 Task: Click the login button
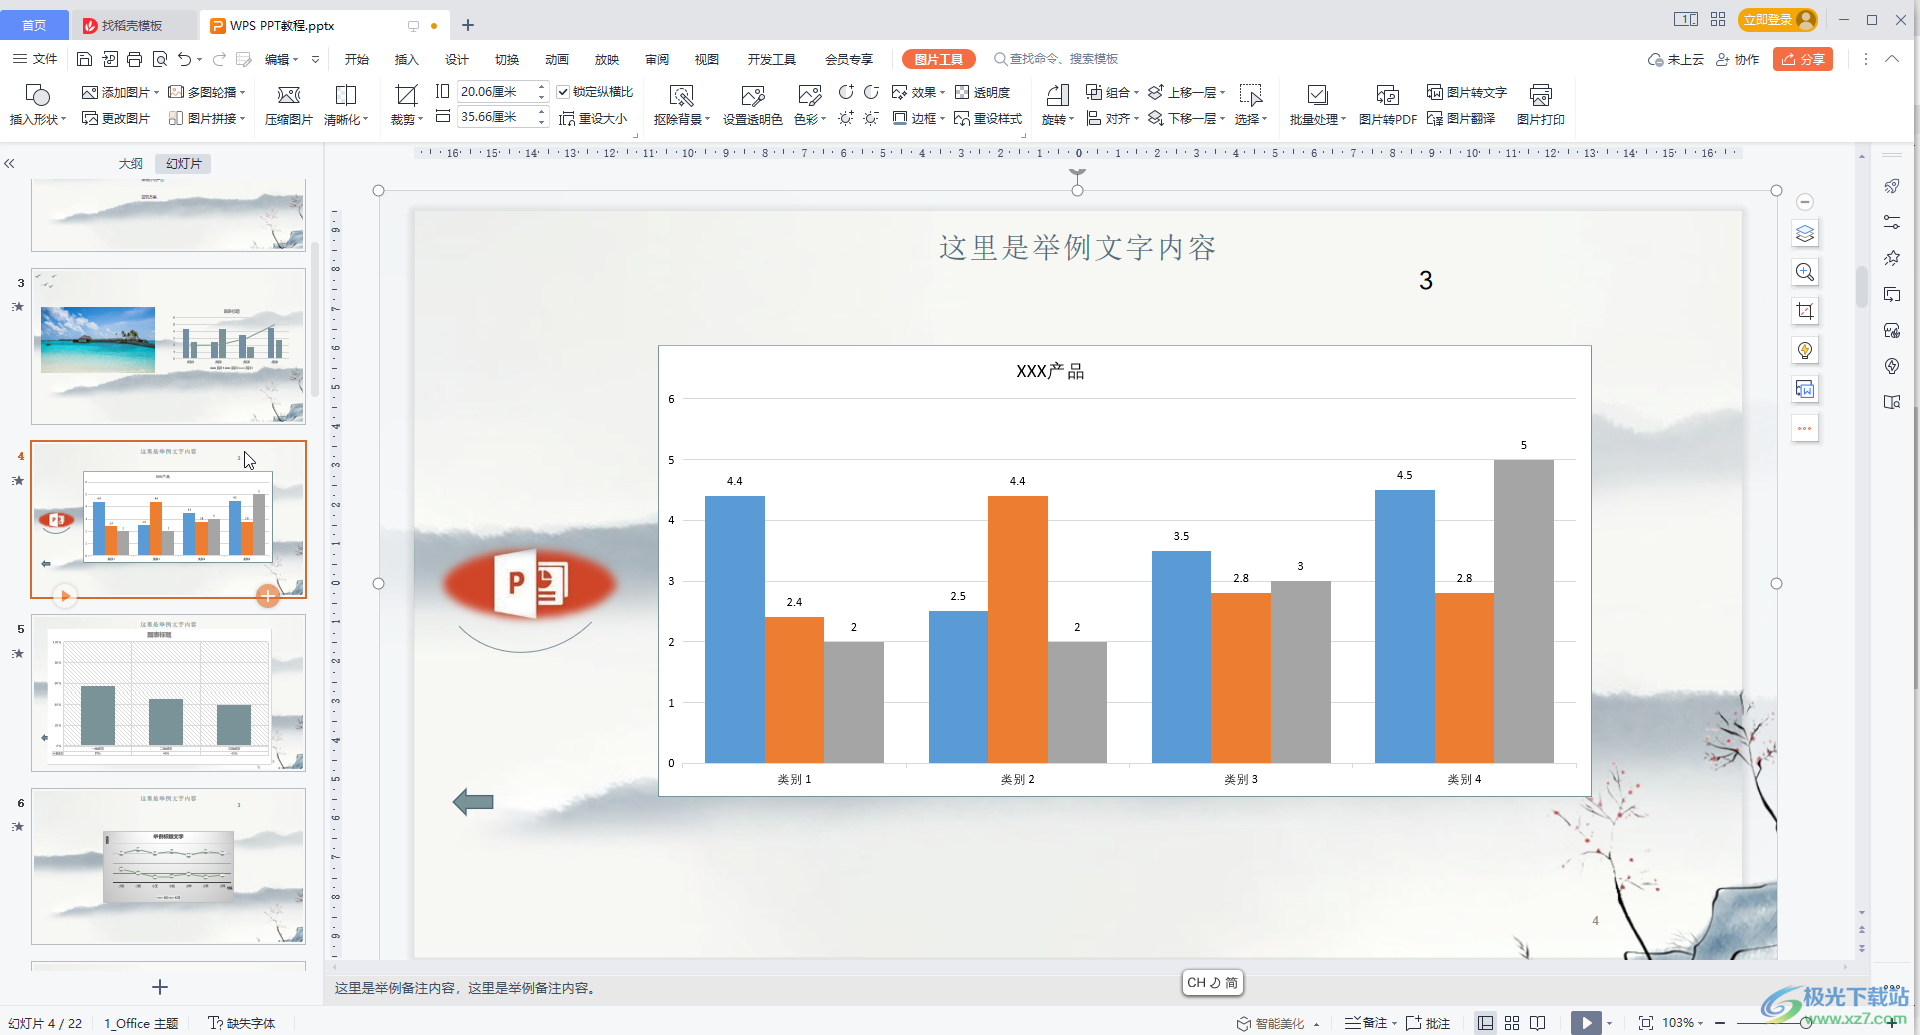pyautogui.click(x=1777, y=19)
